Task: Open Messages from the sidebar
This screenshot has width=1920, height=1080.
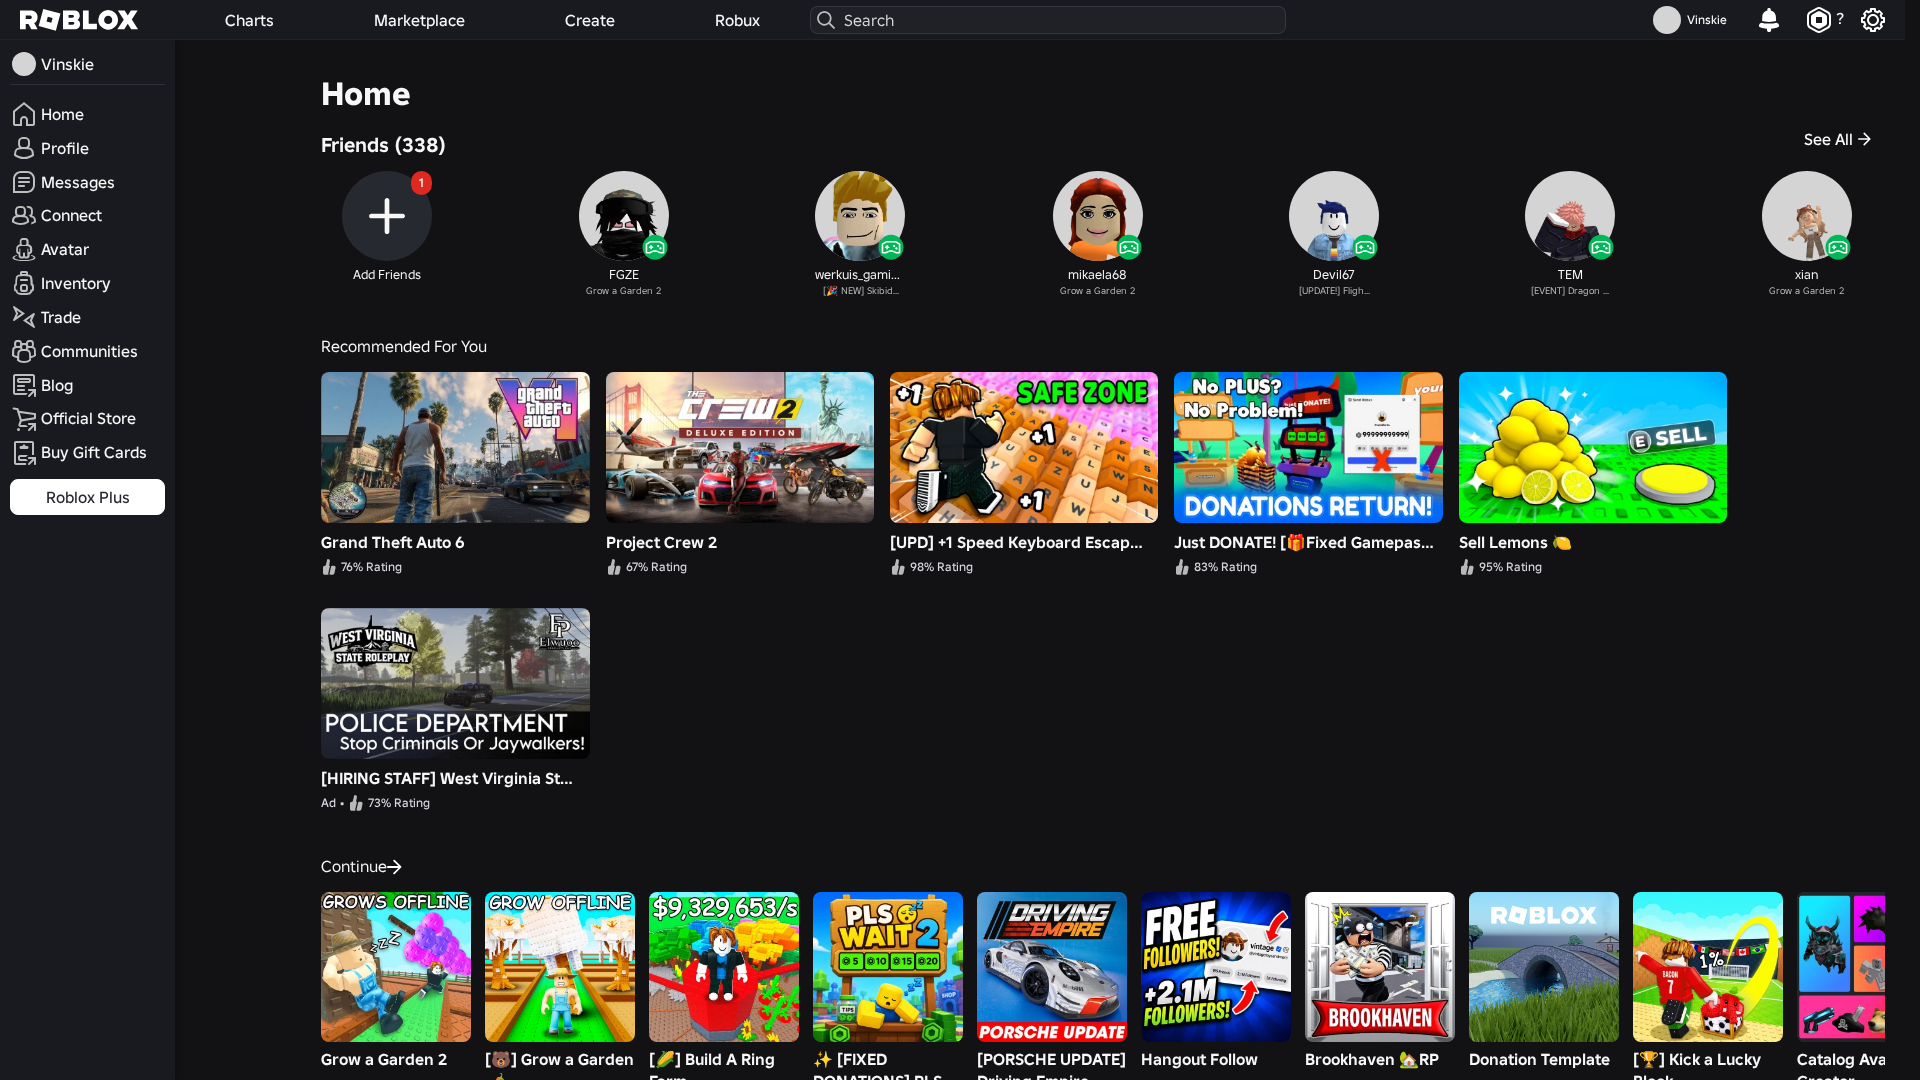Action: pyautogui.click(x=64, y=182)
